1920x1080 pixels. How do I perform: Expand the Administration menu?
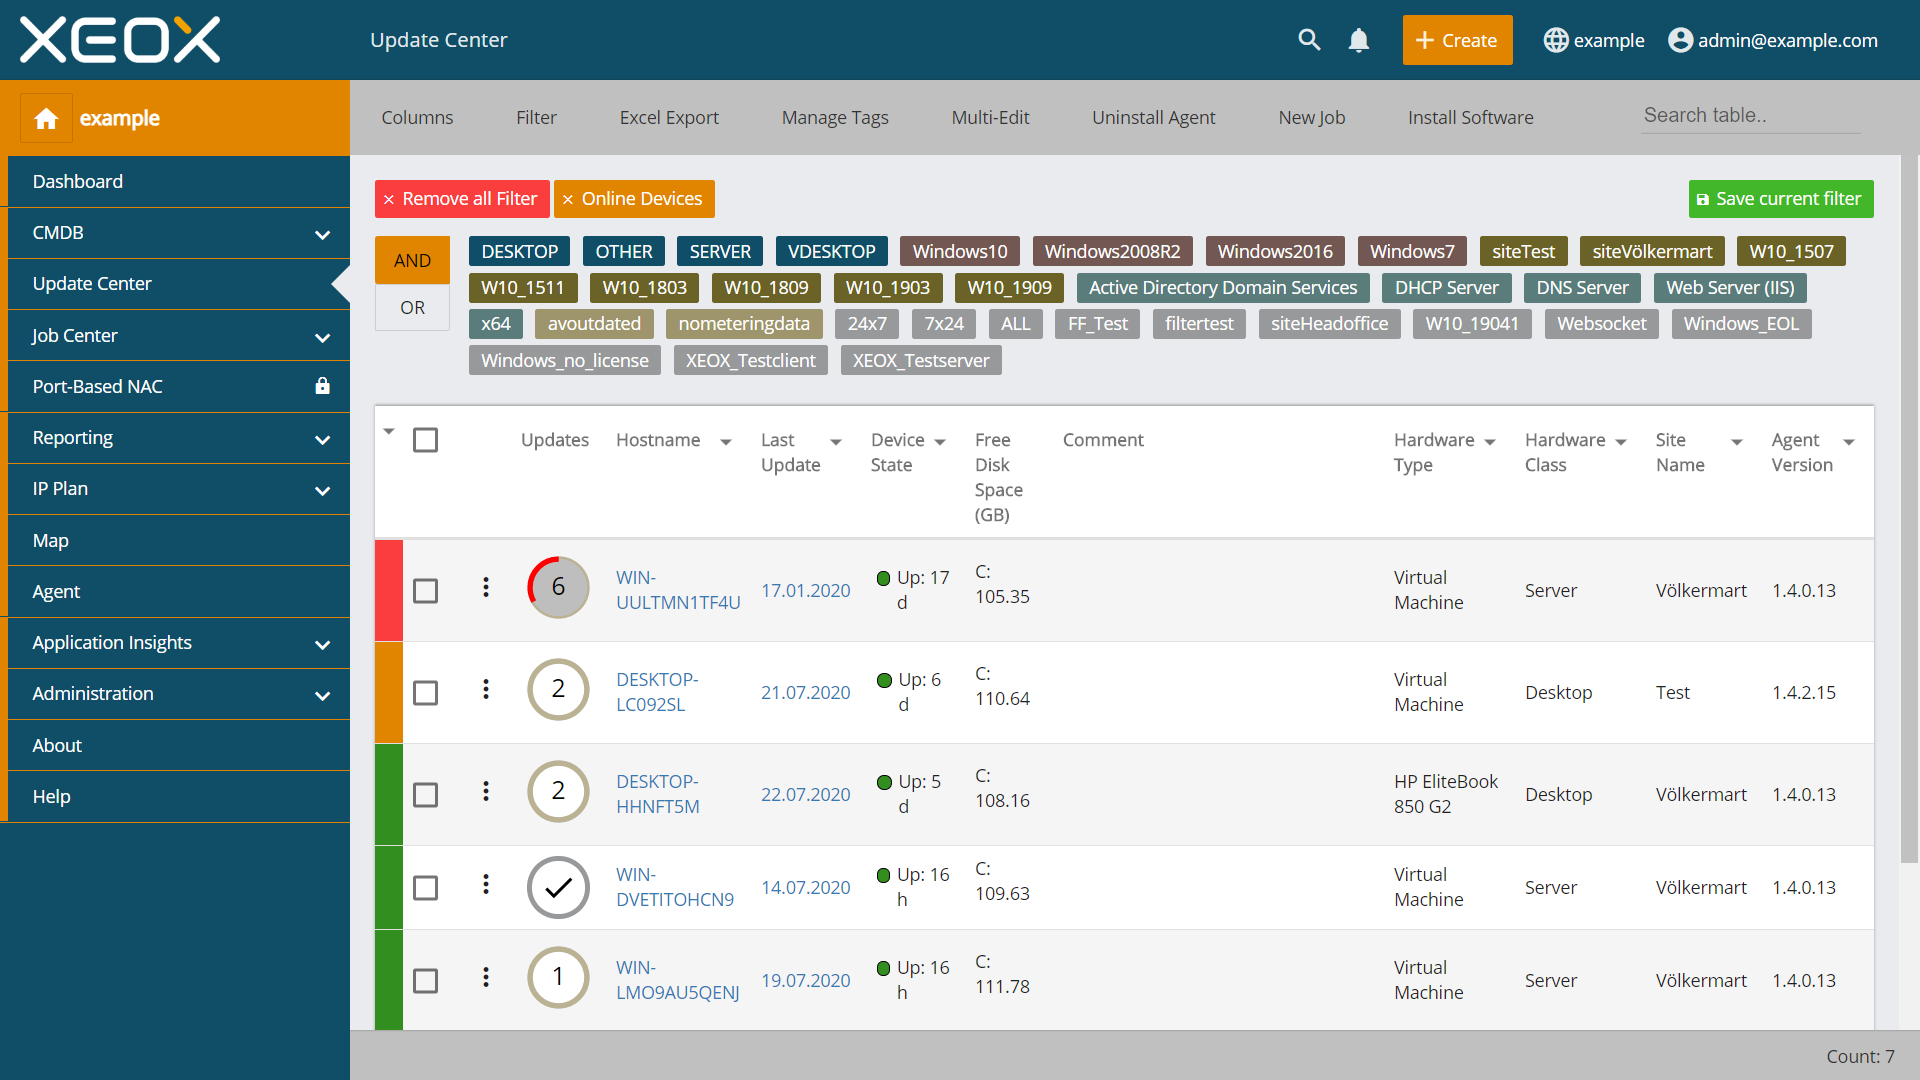[x=322, y=695]
